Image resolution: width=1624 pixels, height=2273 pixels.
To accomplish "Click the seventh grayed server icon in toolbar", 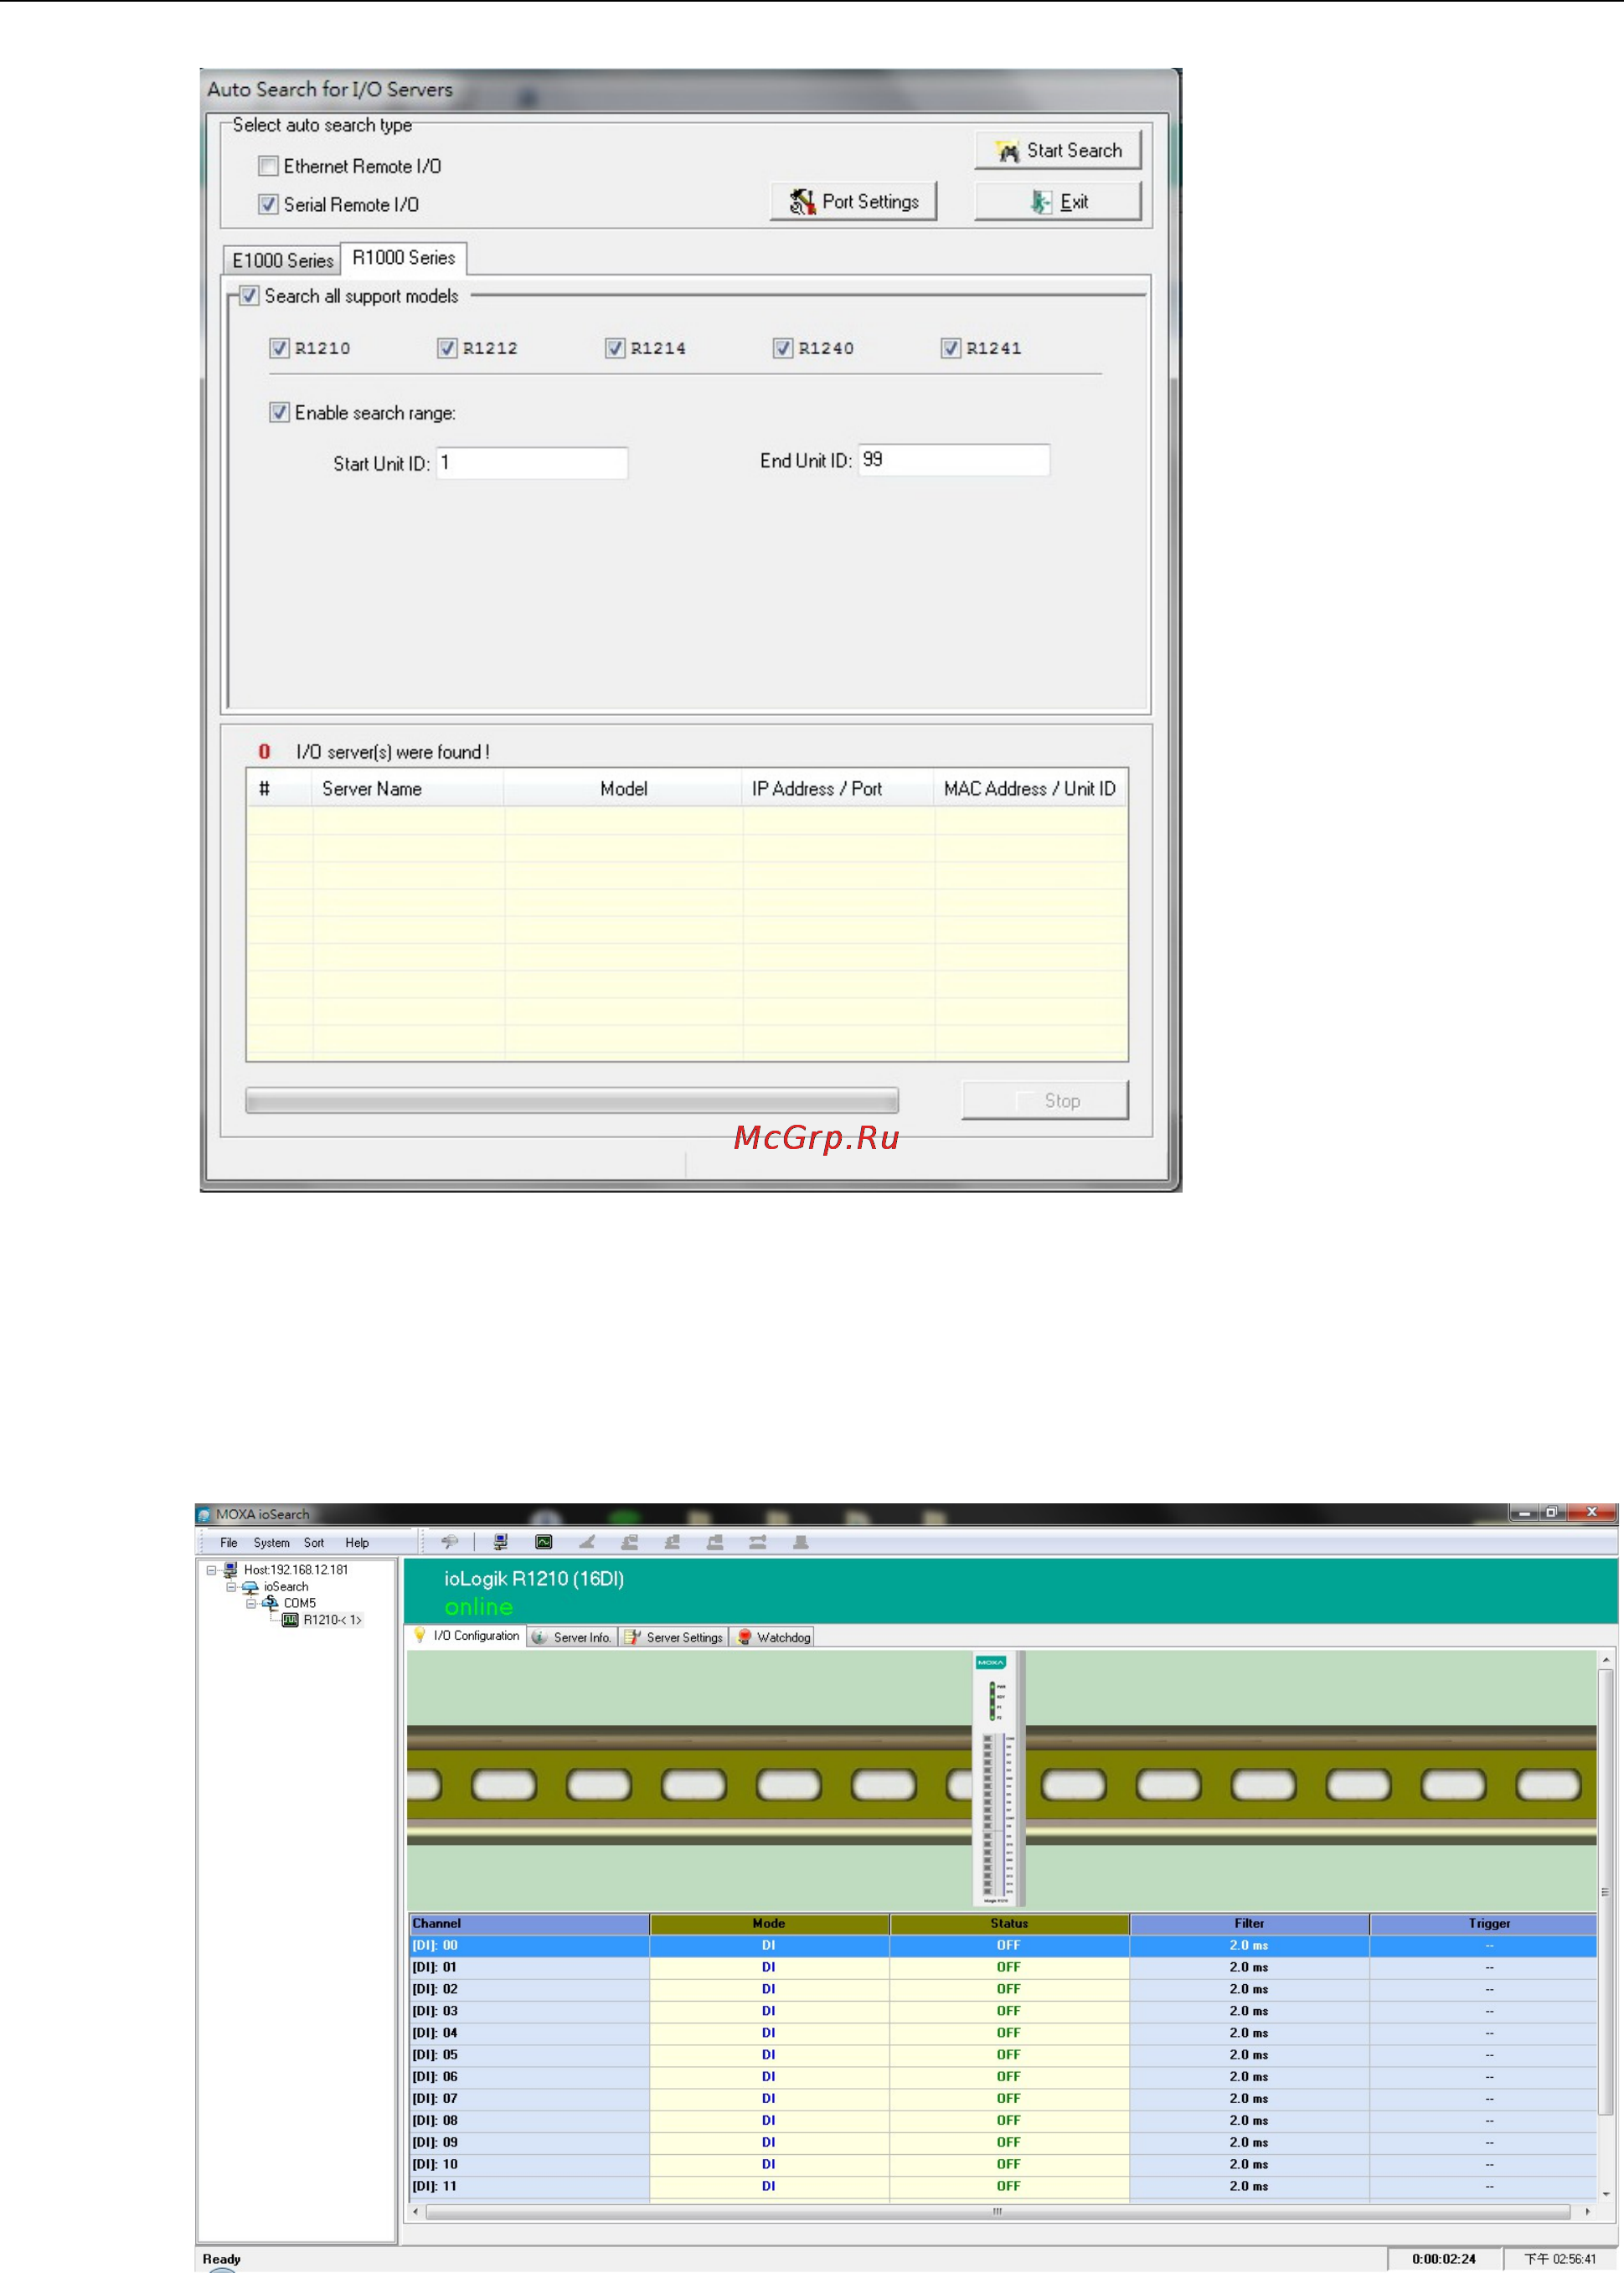I will 715,1542.
